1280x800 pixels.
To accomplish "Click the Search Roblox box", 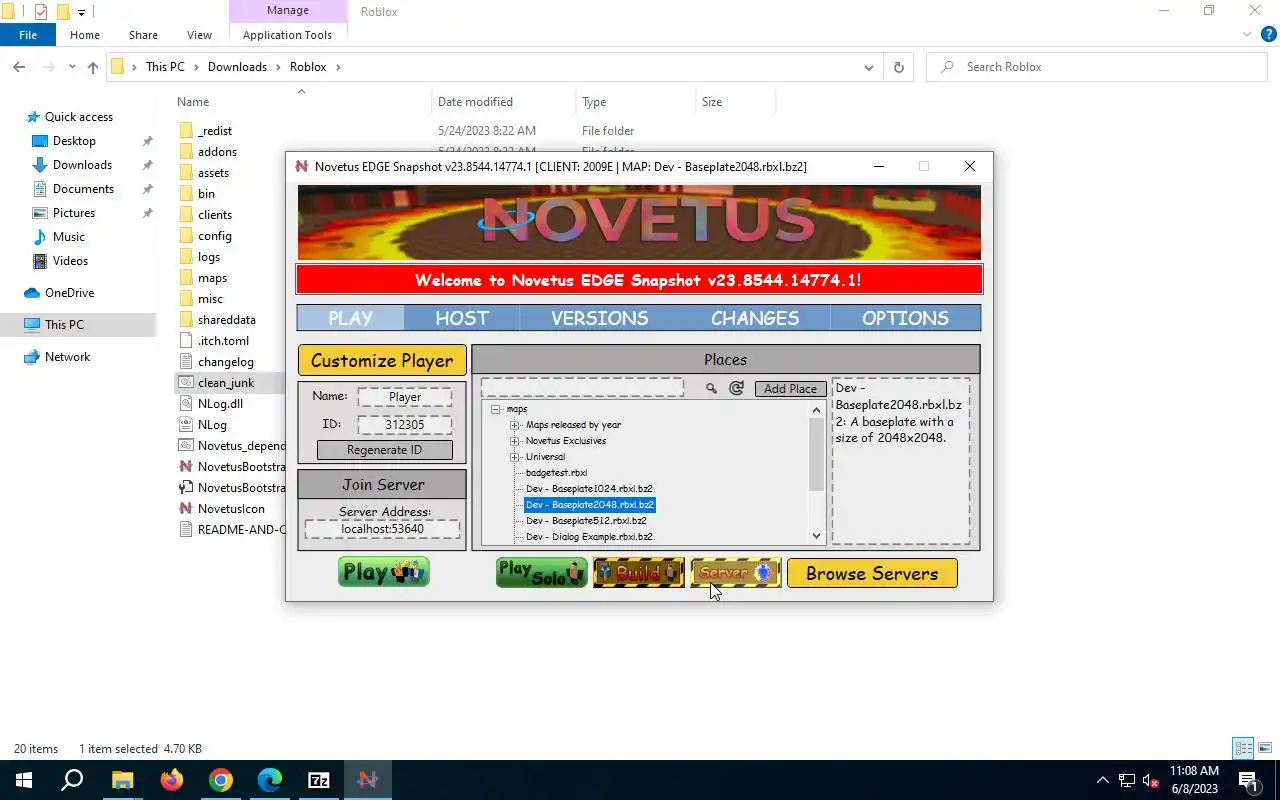I will [1097, 67].
